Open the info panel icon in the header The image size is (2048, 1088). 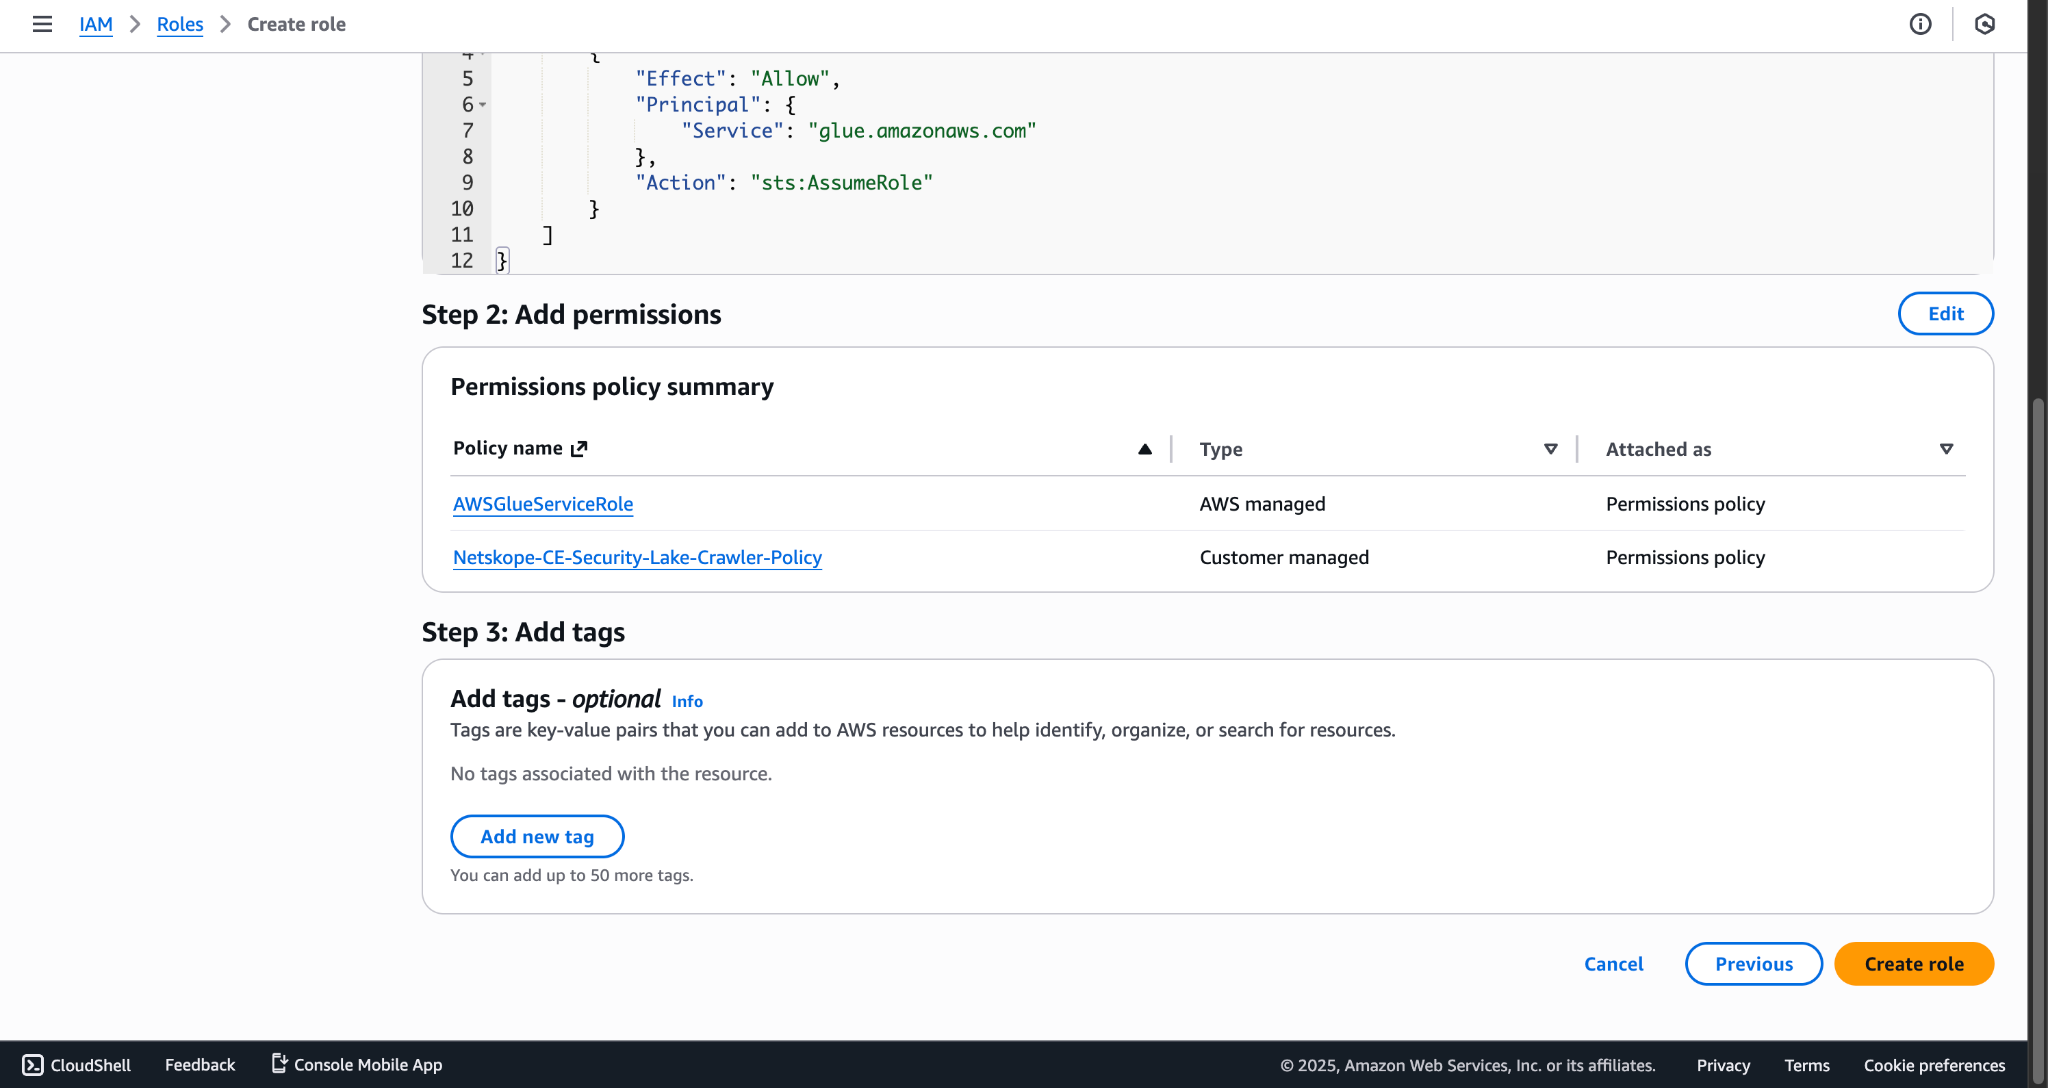(1920, 24)
